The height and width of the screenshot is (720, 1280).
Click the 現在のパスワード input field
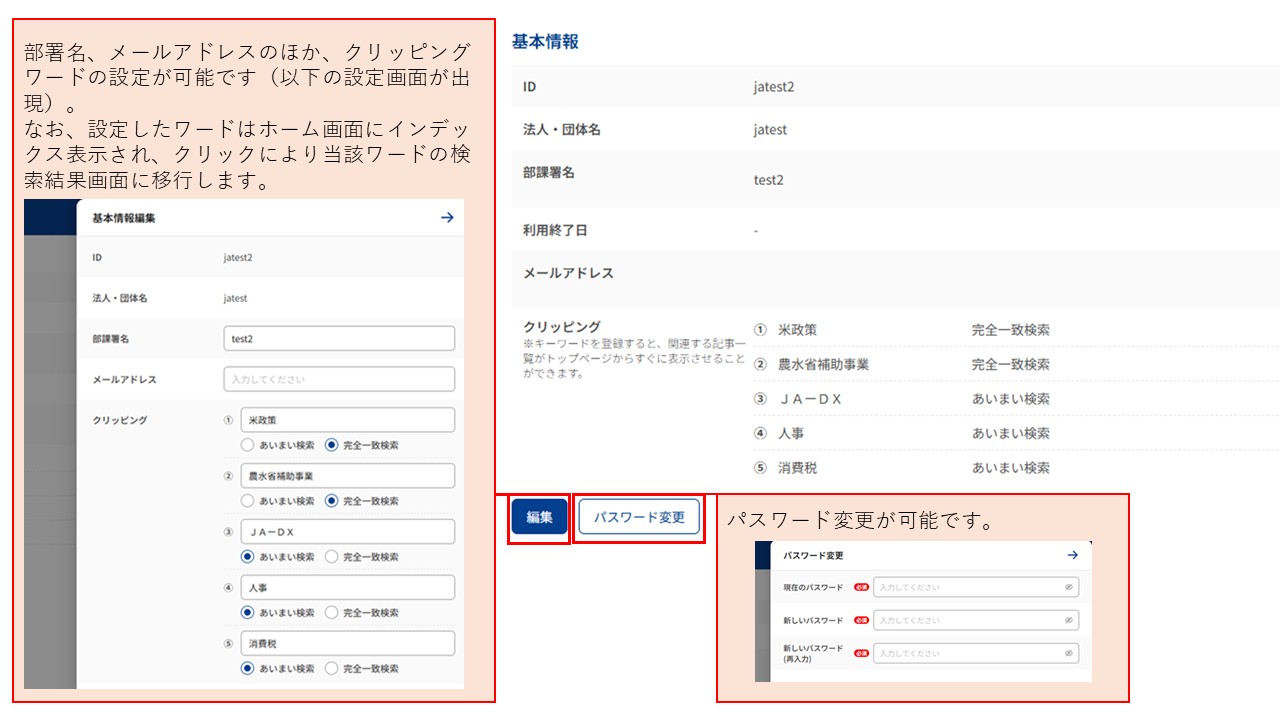[x=976, y=587]
